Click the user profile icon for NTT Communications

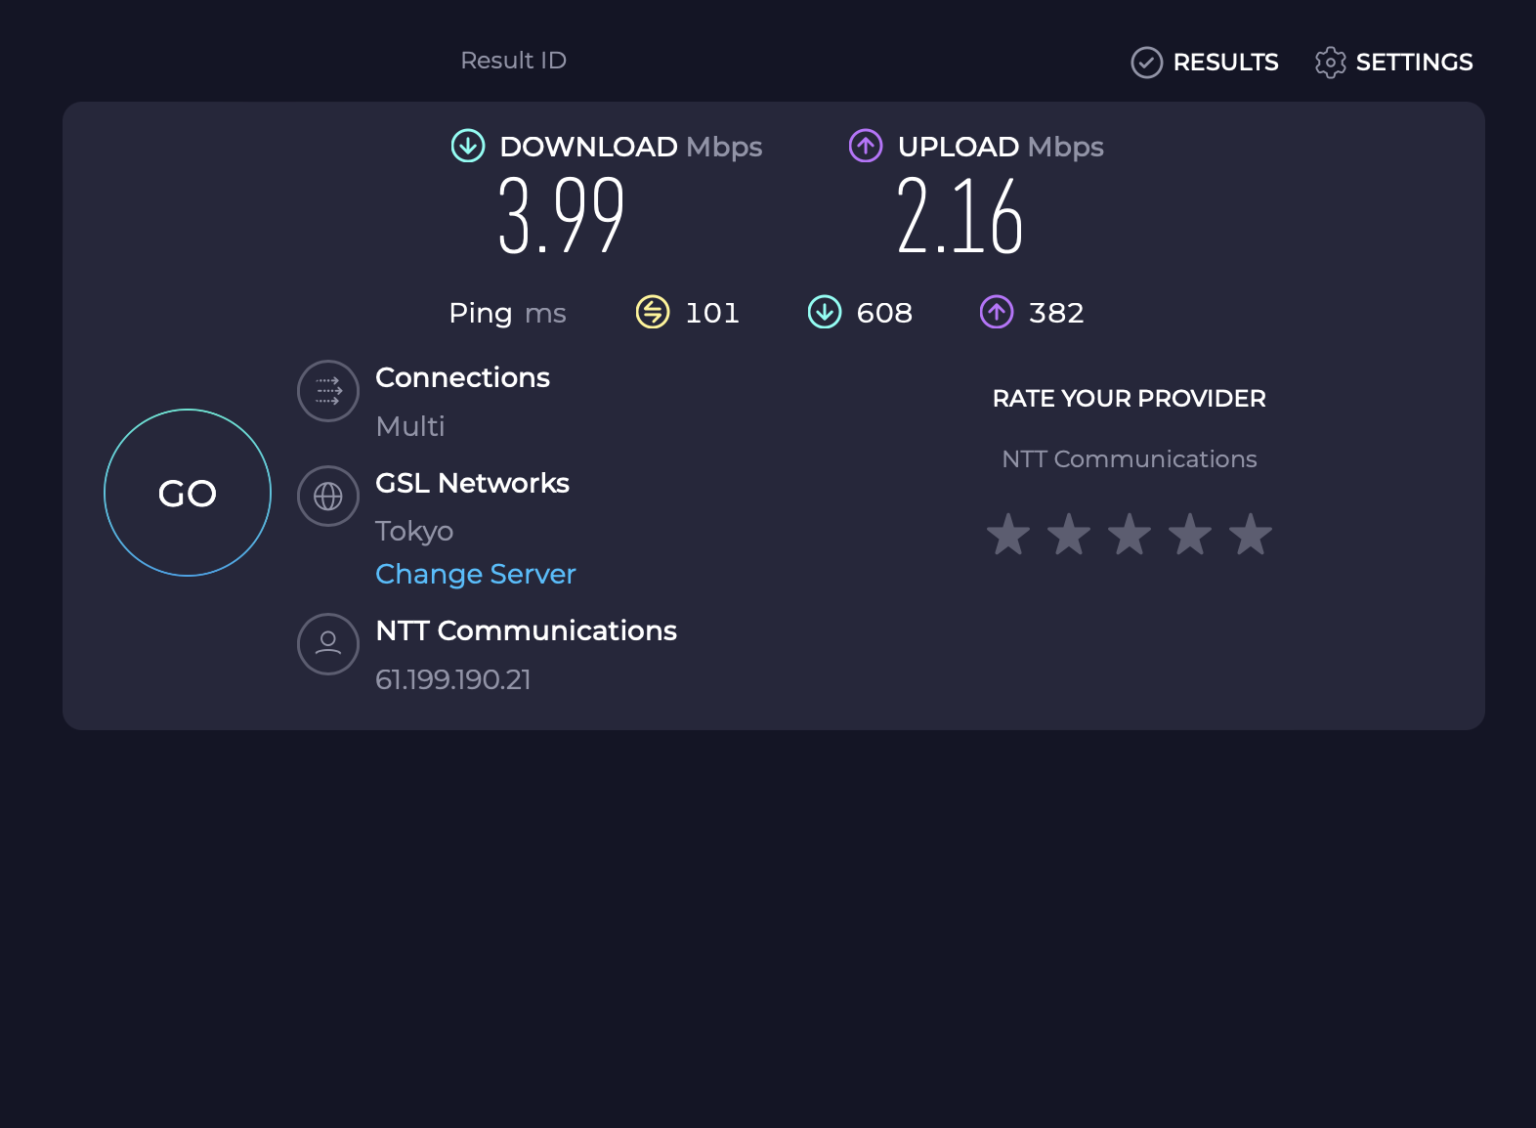point(328,644)
